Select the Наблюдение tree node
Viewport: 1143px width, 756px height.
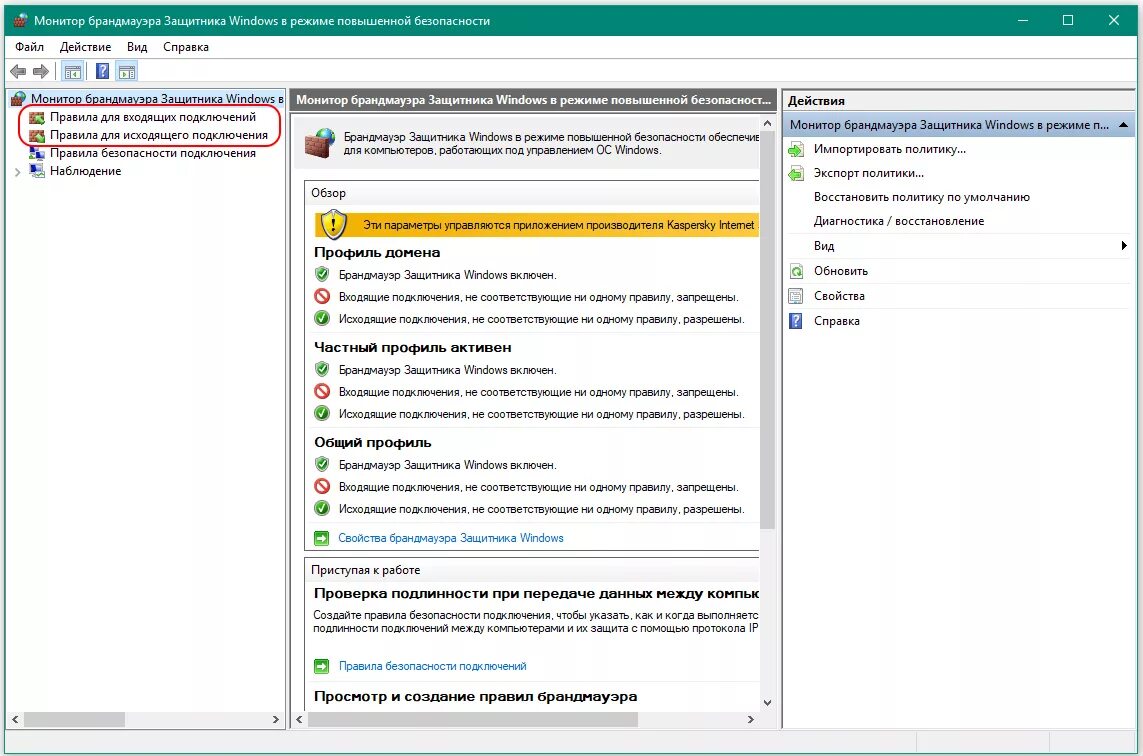pyautogui.click(x=85, y=171)
